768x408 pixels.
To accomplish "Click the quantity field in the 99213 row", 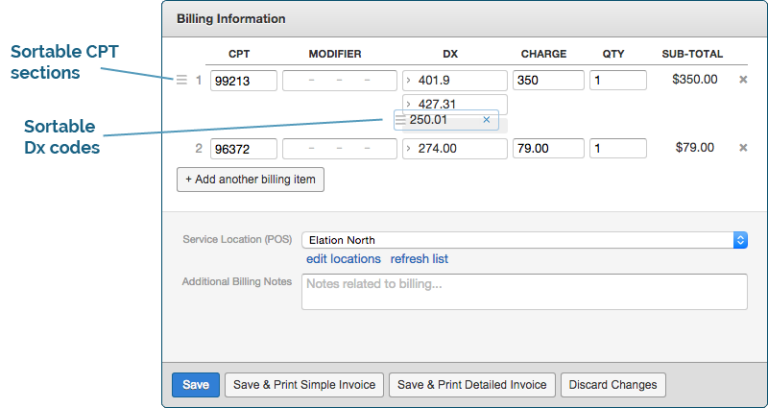I will [x=618, y=80].
